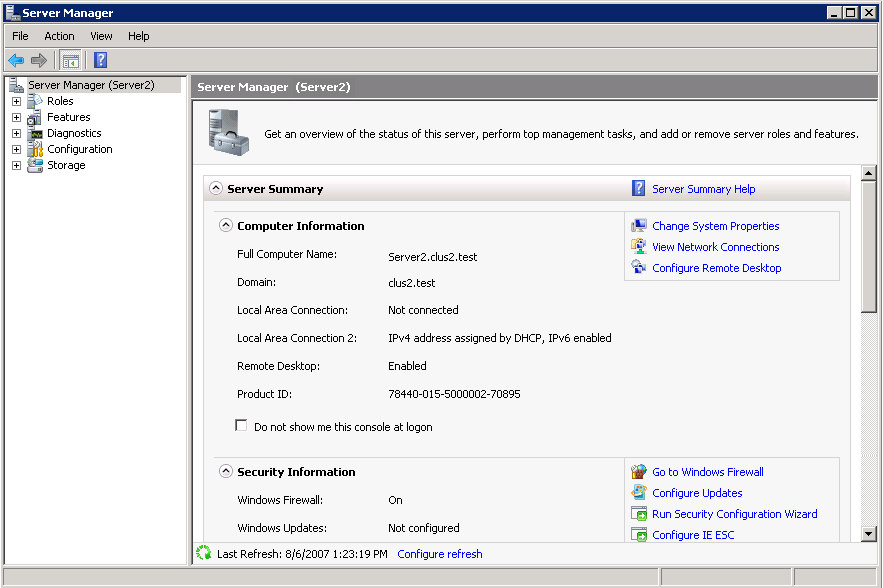This screenshot has height=588, width=883.
Task: Check 'Do not show me this console at logon'
Action: (241, 425)
